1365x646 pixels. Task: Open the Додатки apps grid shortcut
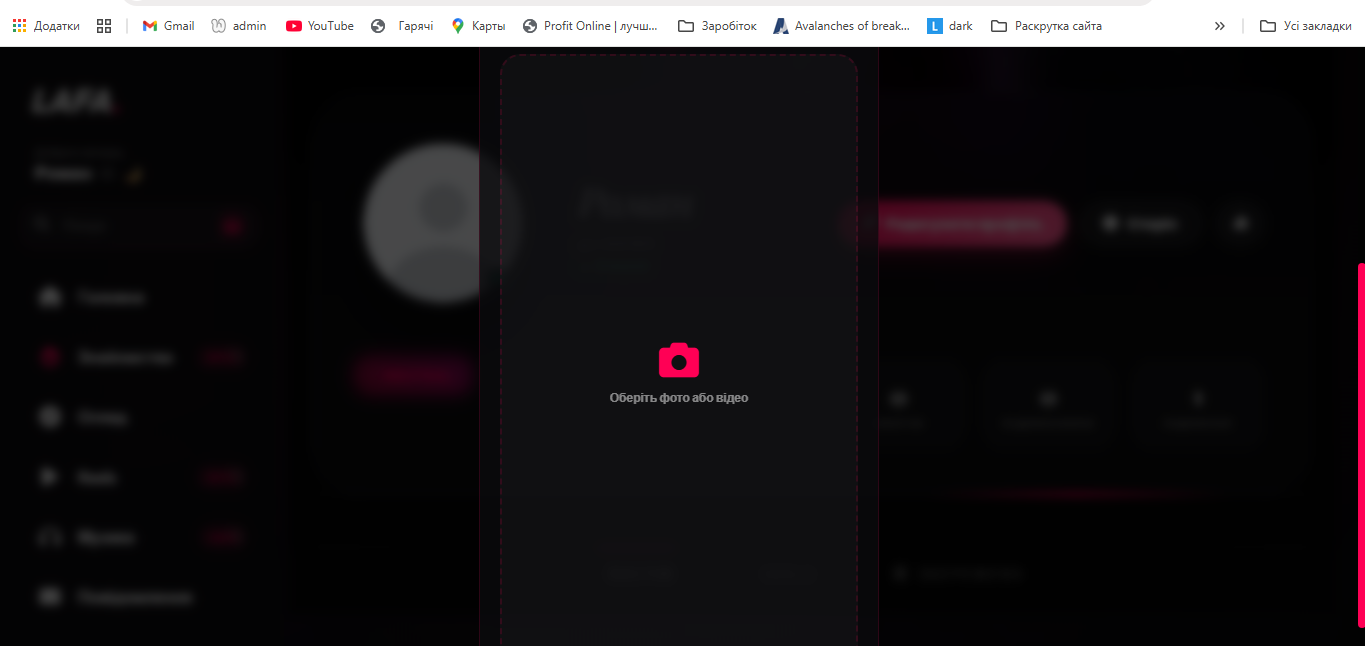coord(46,26)
